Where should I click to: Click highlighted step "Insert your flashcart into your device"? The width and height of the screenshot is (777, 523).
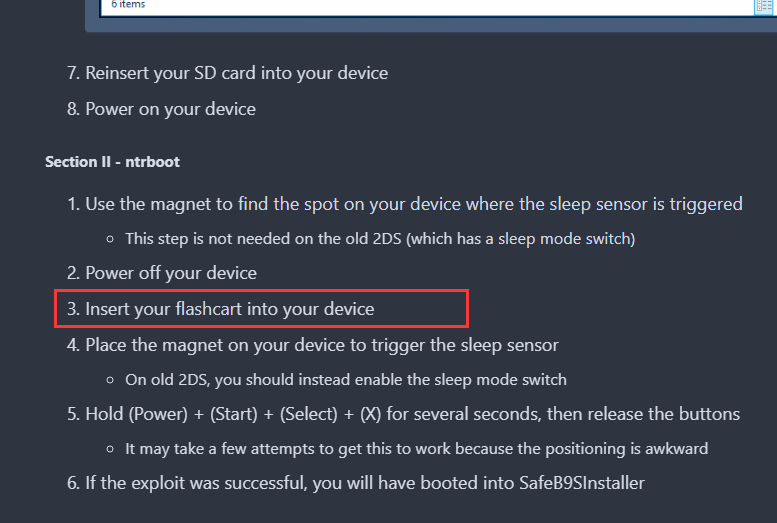229,309
